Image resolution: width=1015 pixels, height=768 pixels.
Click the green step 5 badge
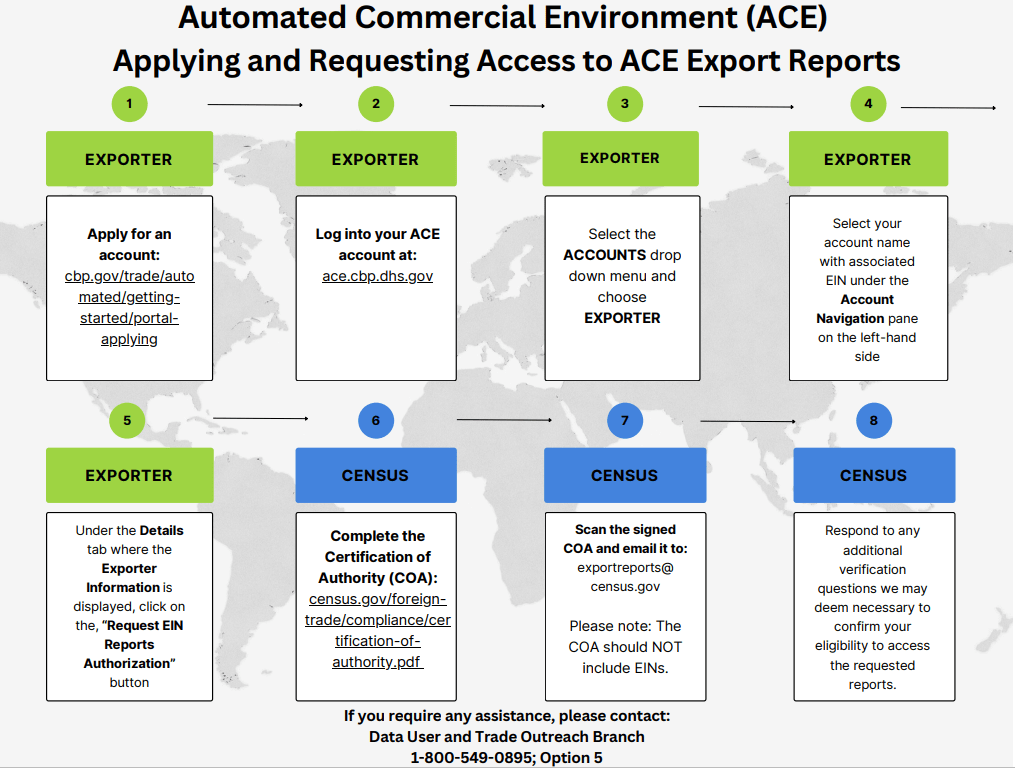pos(127,421)
